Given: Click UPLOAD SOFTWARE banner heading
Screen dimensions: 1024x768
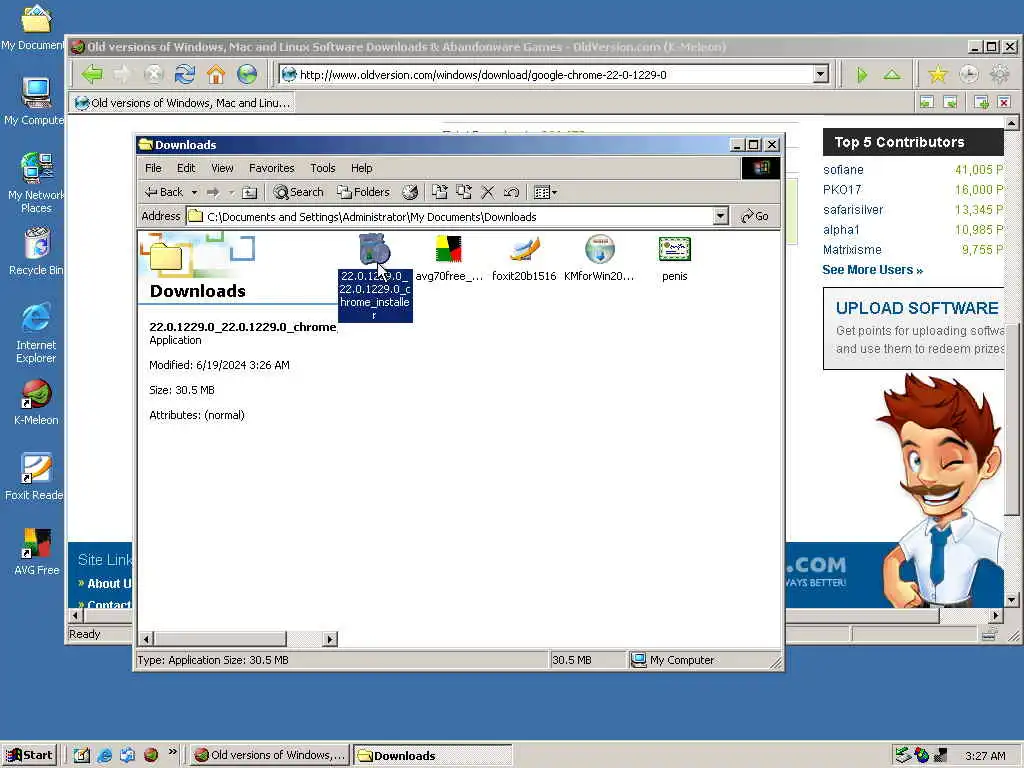Looking at the screenshot, I should 917,308.
